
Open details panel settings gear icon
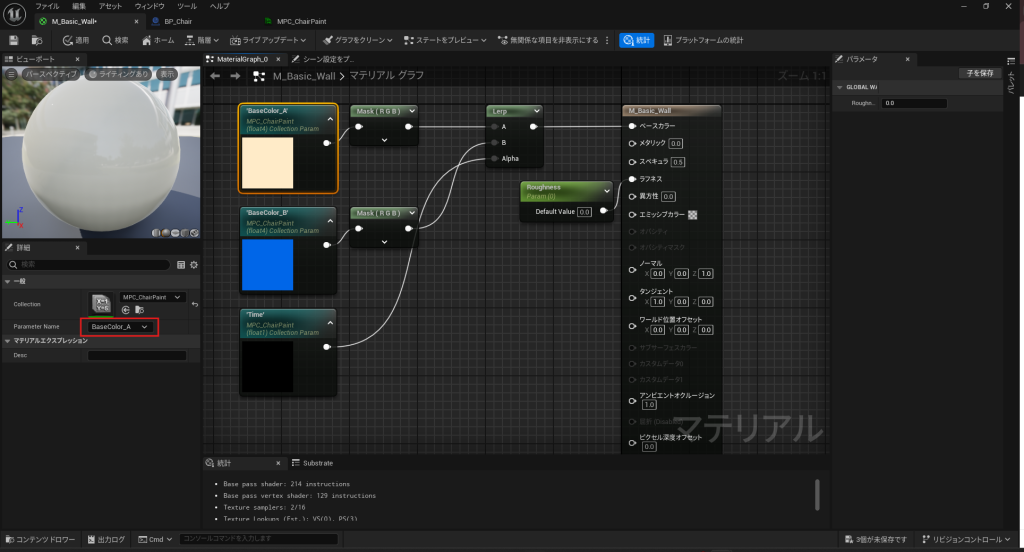(x=194, y=264)
